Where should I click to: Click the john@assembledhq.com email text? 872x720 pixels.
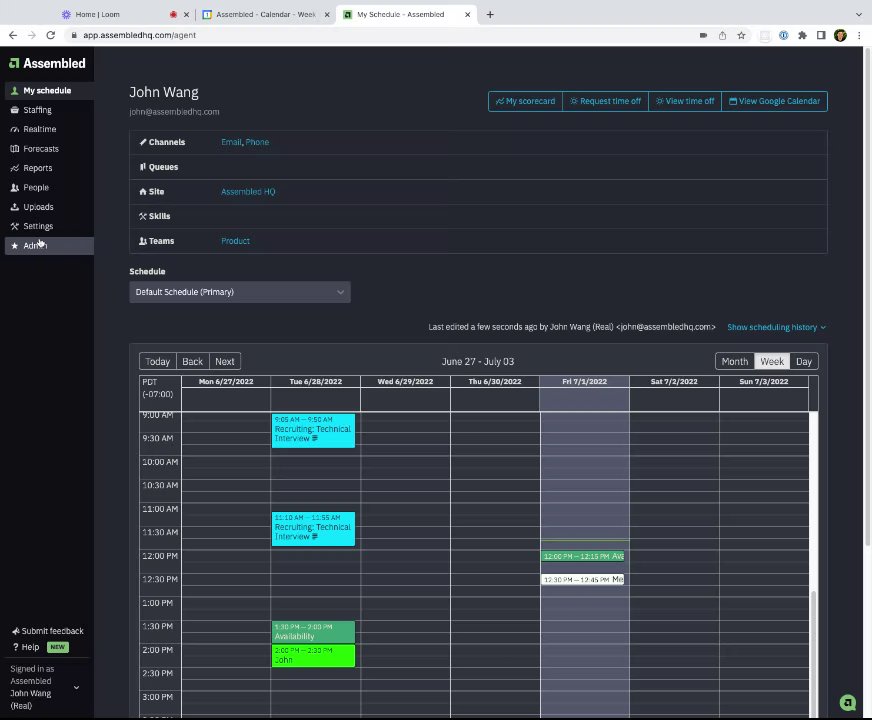175,112
